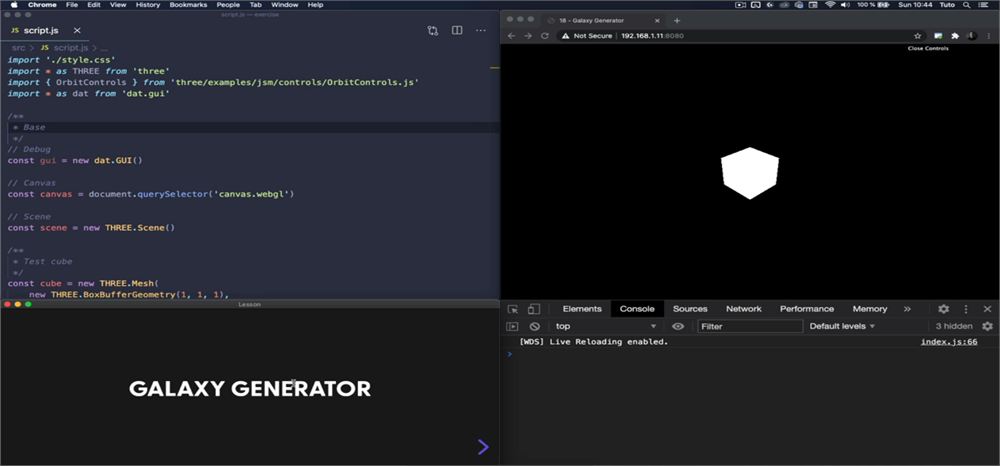1000x466 pixels.
Task: Switch to the Sources tab in DevTools
Action: pyautogui.click(x=690, y=309)
